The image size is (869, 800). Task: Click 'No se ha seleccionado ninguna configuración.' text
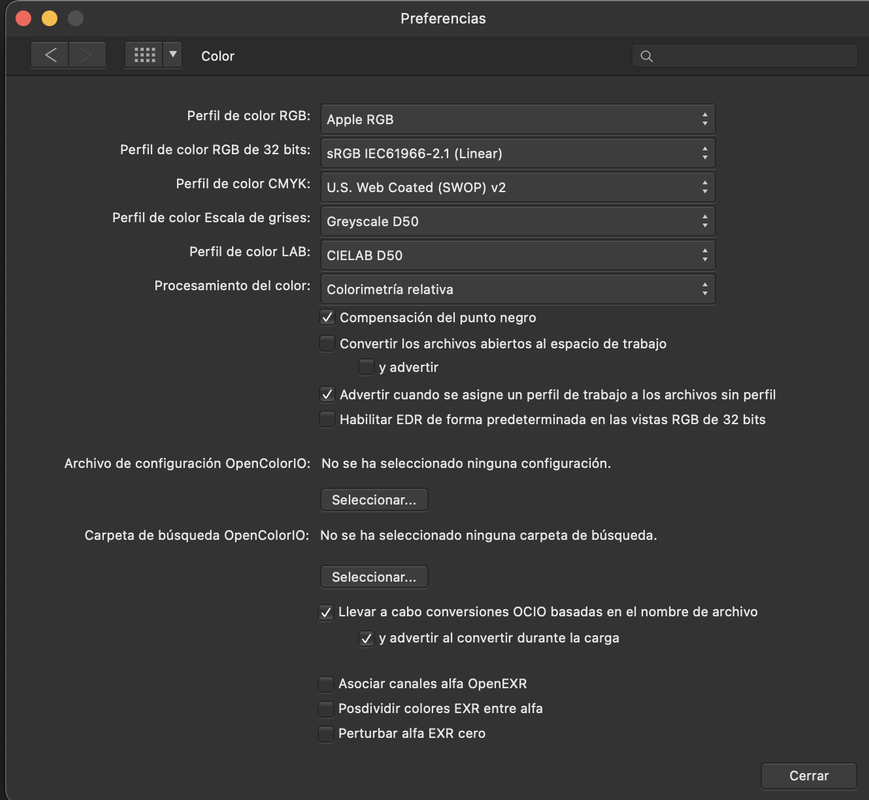(x=466, y=463)
